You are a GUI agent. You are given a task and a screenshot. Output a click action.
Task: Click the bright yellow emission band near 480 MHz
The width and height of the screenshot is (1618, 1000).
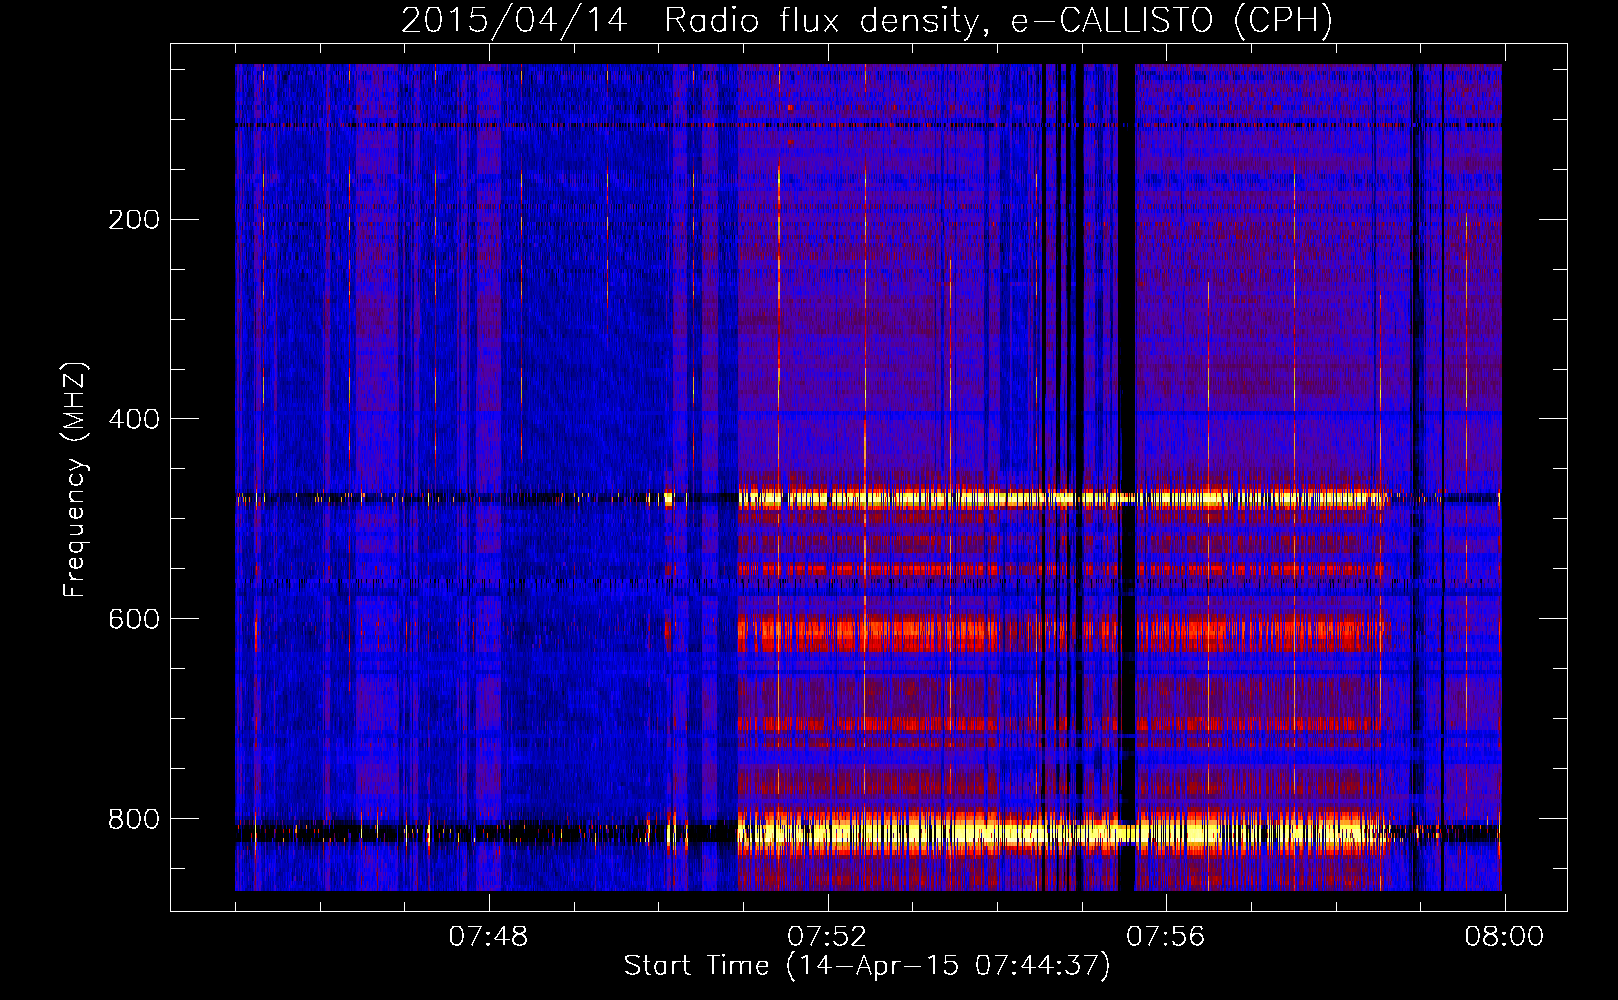[1063, 497]
